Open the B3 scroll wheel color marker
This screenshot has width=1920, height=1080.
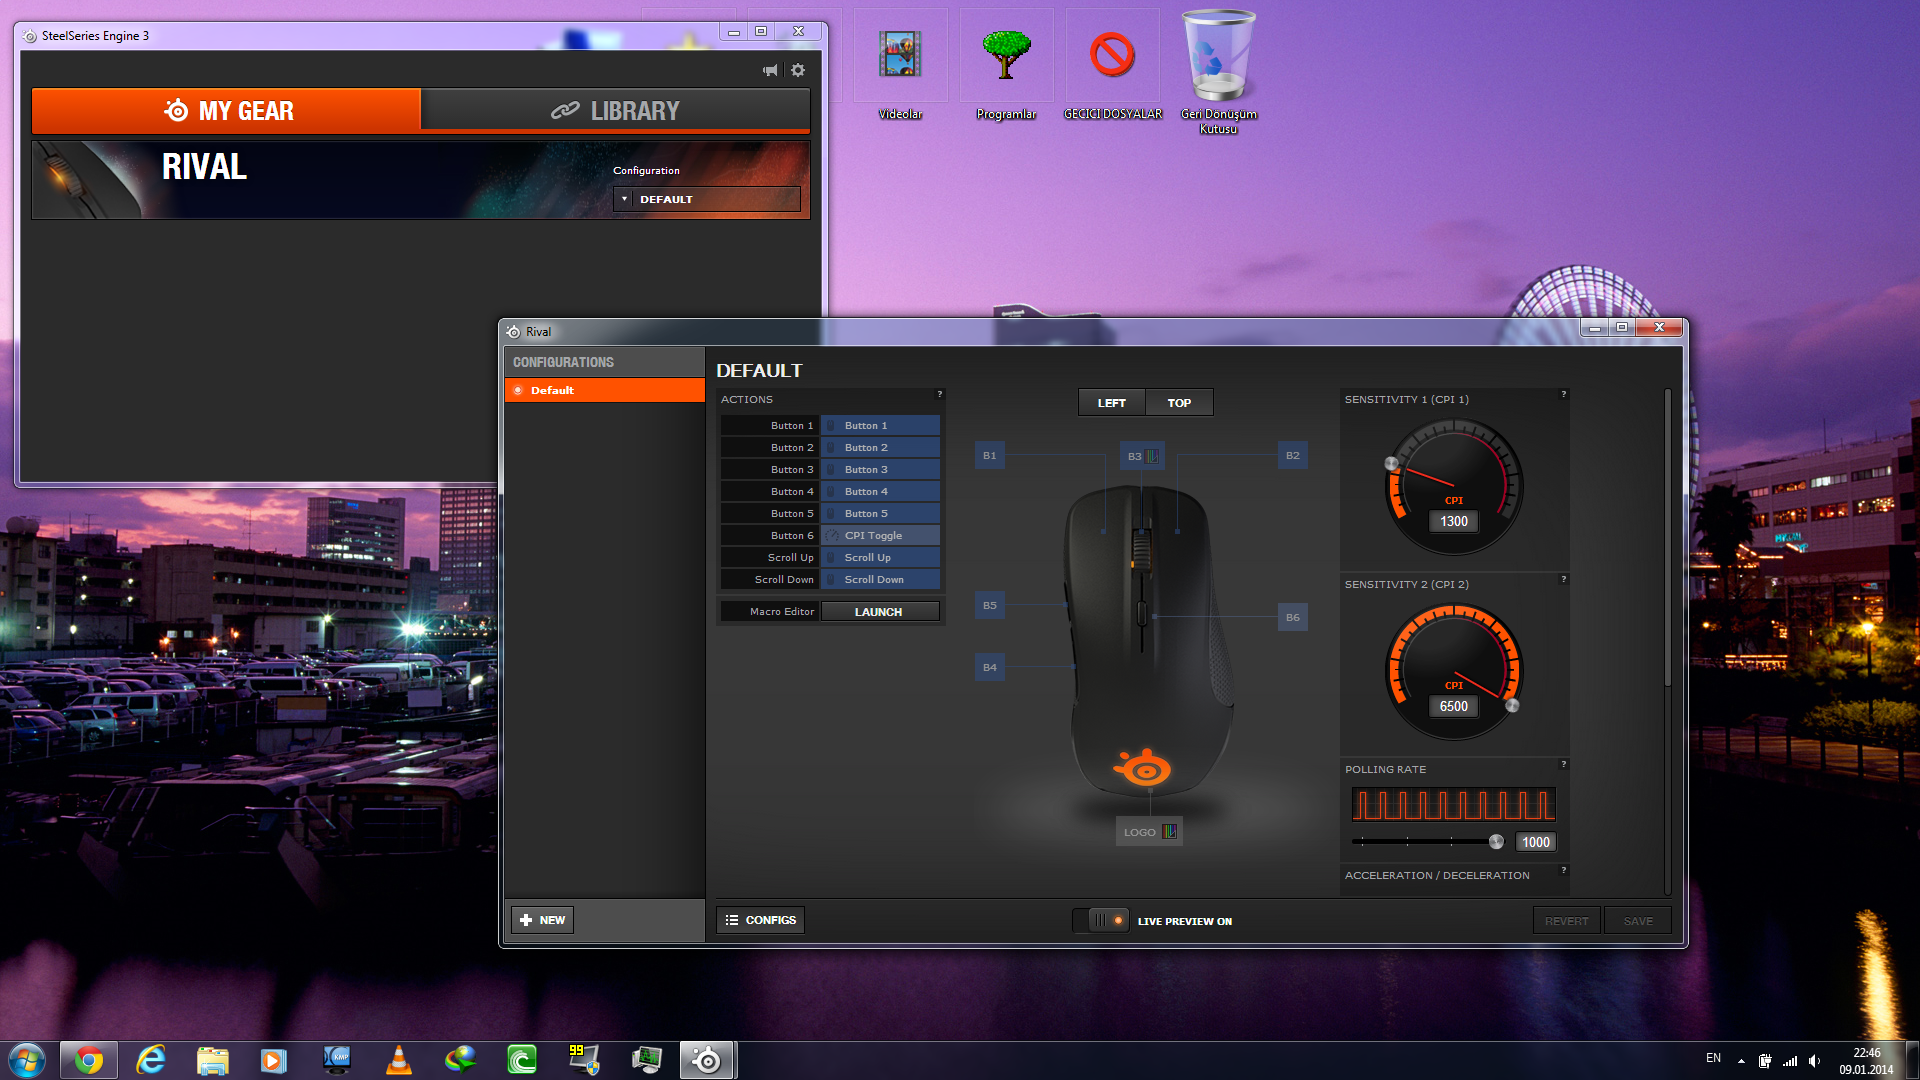click(x=1142, y=456)
